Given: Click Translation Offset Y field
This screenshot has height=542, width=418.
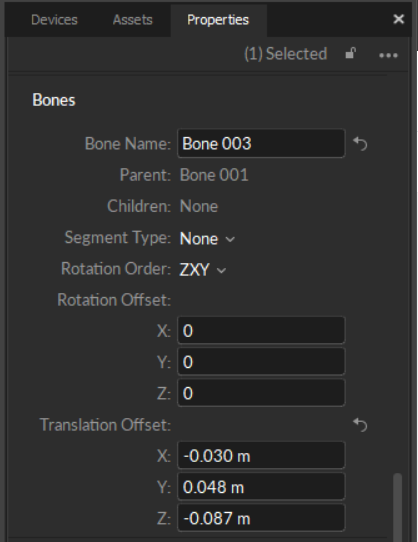Looking at the screenshot, I should pos(261,487).
